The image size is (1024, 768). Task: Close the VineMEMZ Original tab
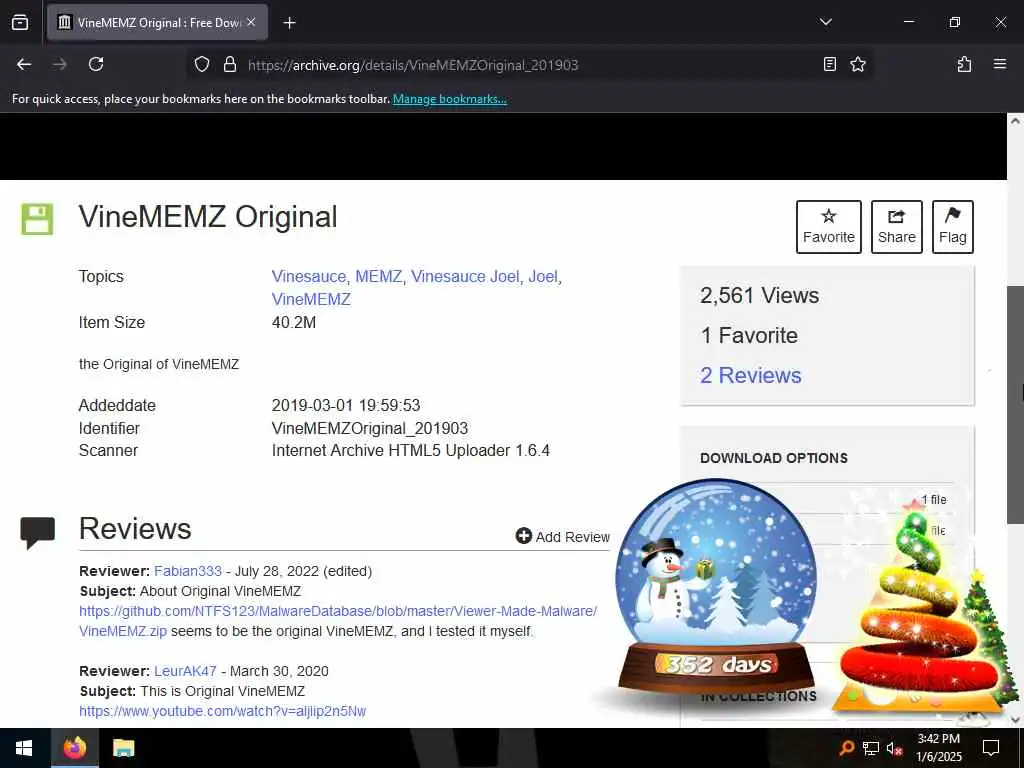pos(251,22)
